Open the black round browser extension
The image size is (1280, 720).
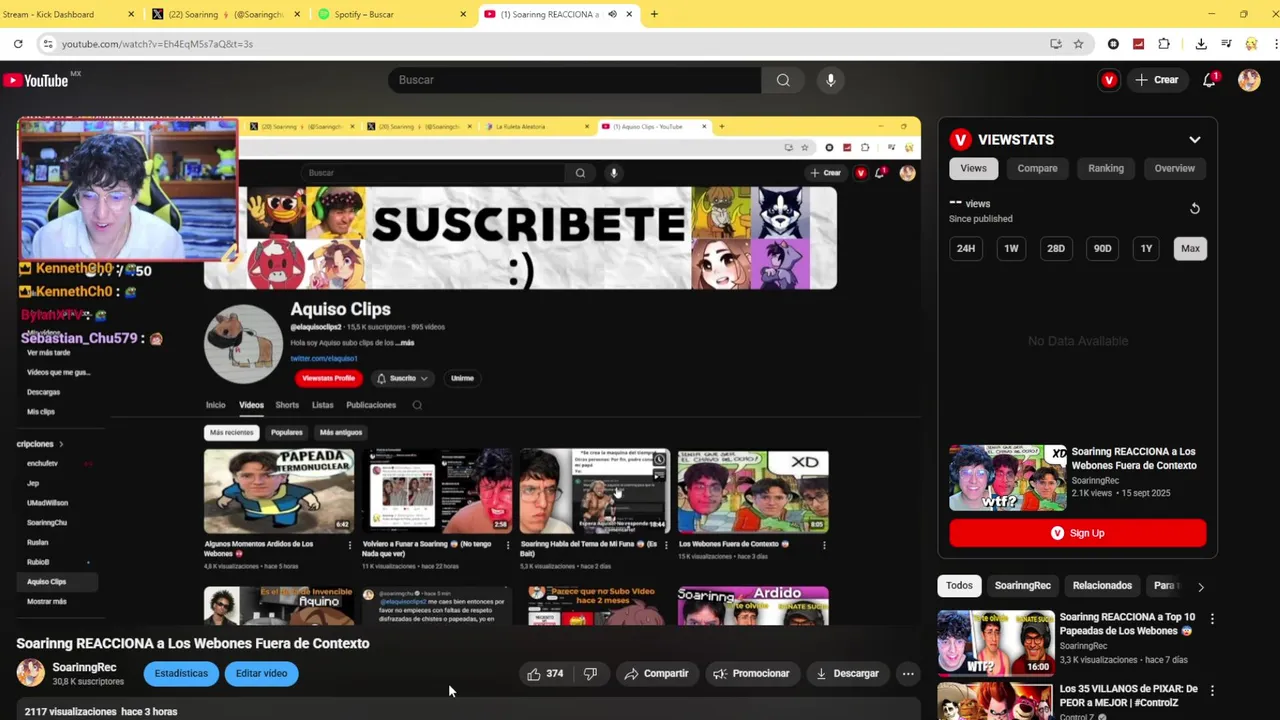pos(1113,44)
